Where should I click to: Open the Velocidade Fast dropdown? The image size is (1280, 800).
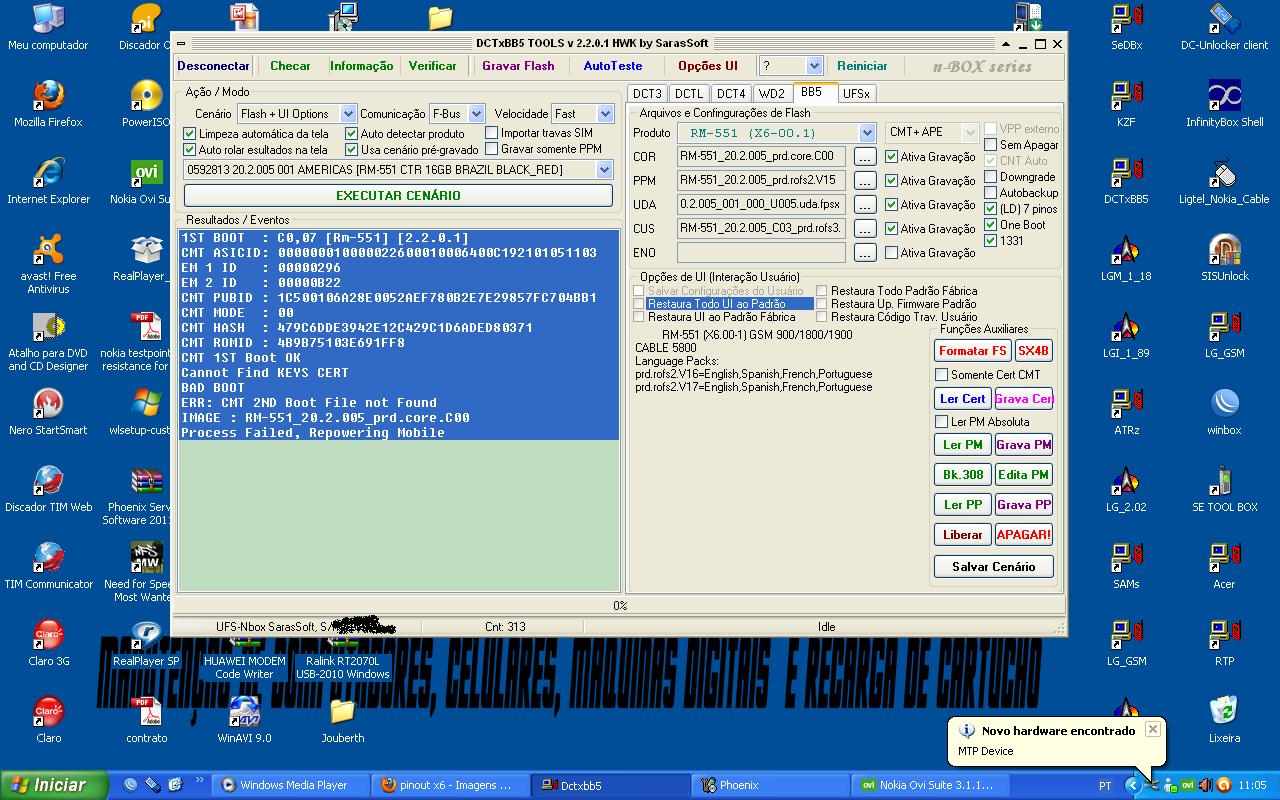click(x=605, y=114)
